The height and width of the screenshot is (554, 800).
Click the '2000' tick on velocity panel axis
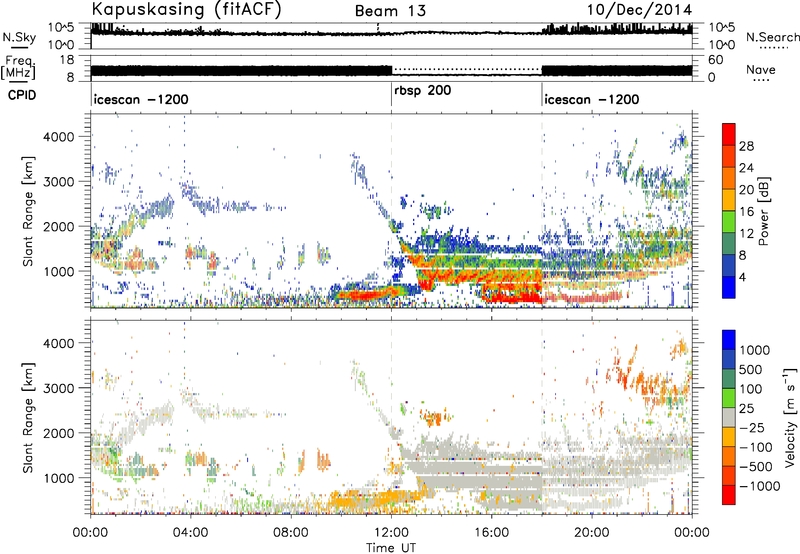(x=58, y=433)
